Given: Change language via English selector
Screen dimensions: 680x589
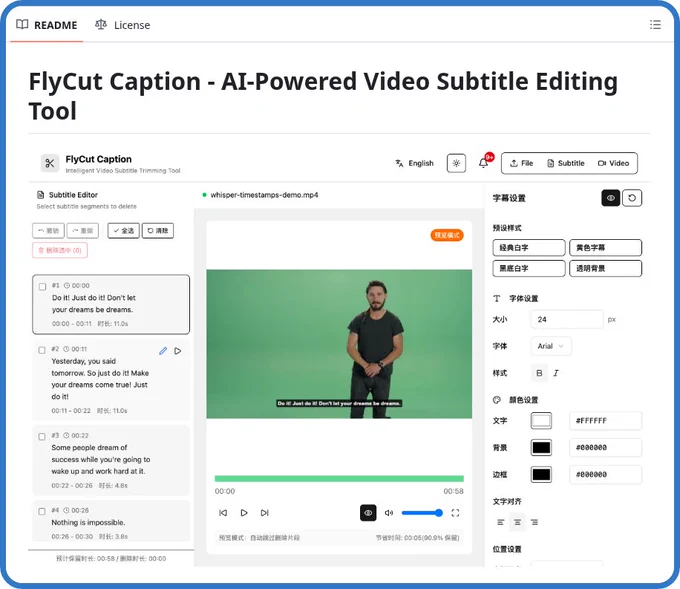Looking at the screenshot, I should 415,164.
